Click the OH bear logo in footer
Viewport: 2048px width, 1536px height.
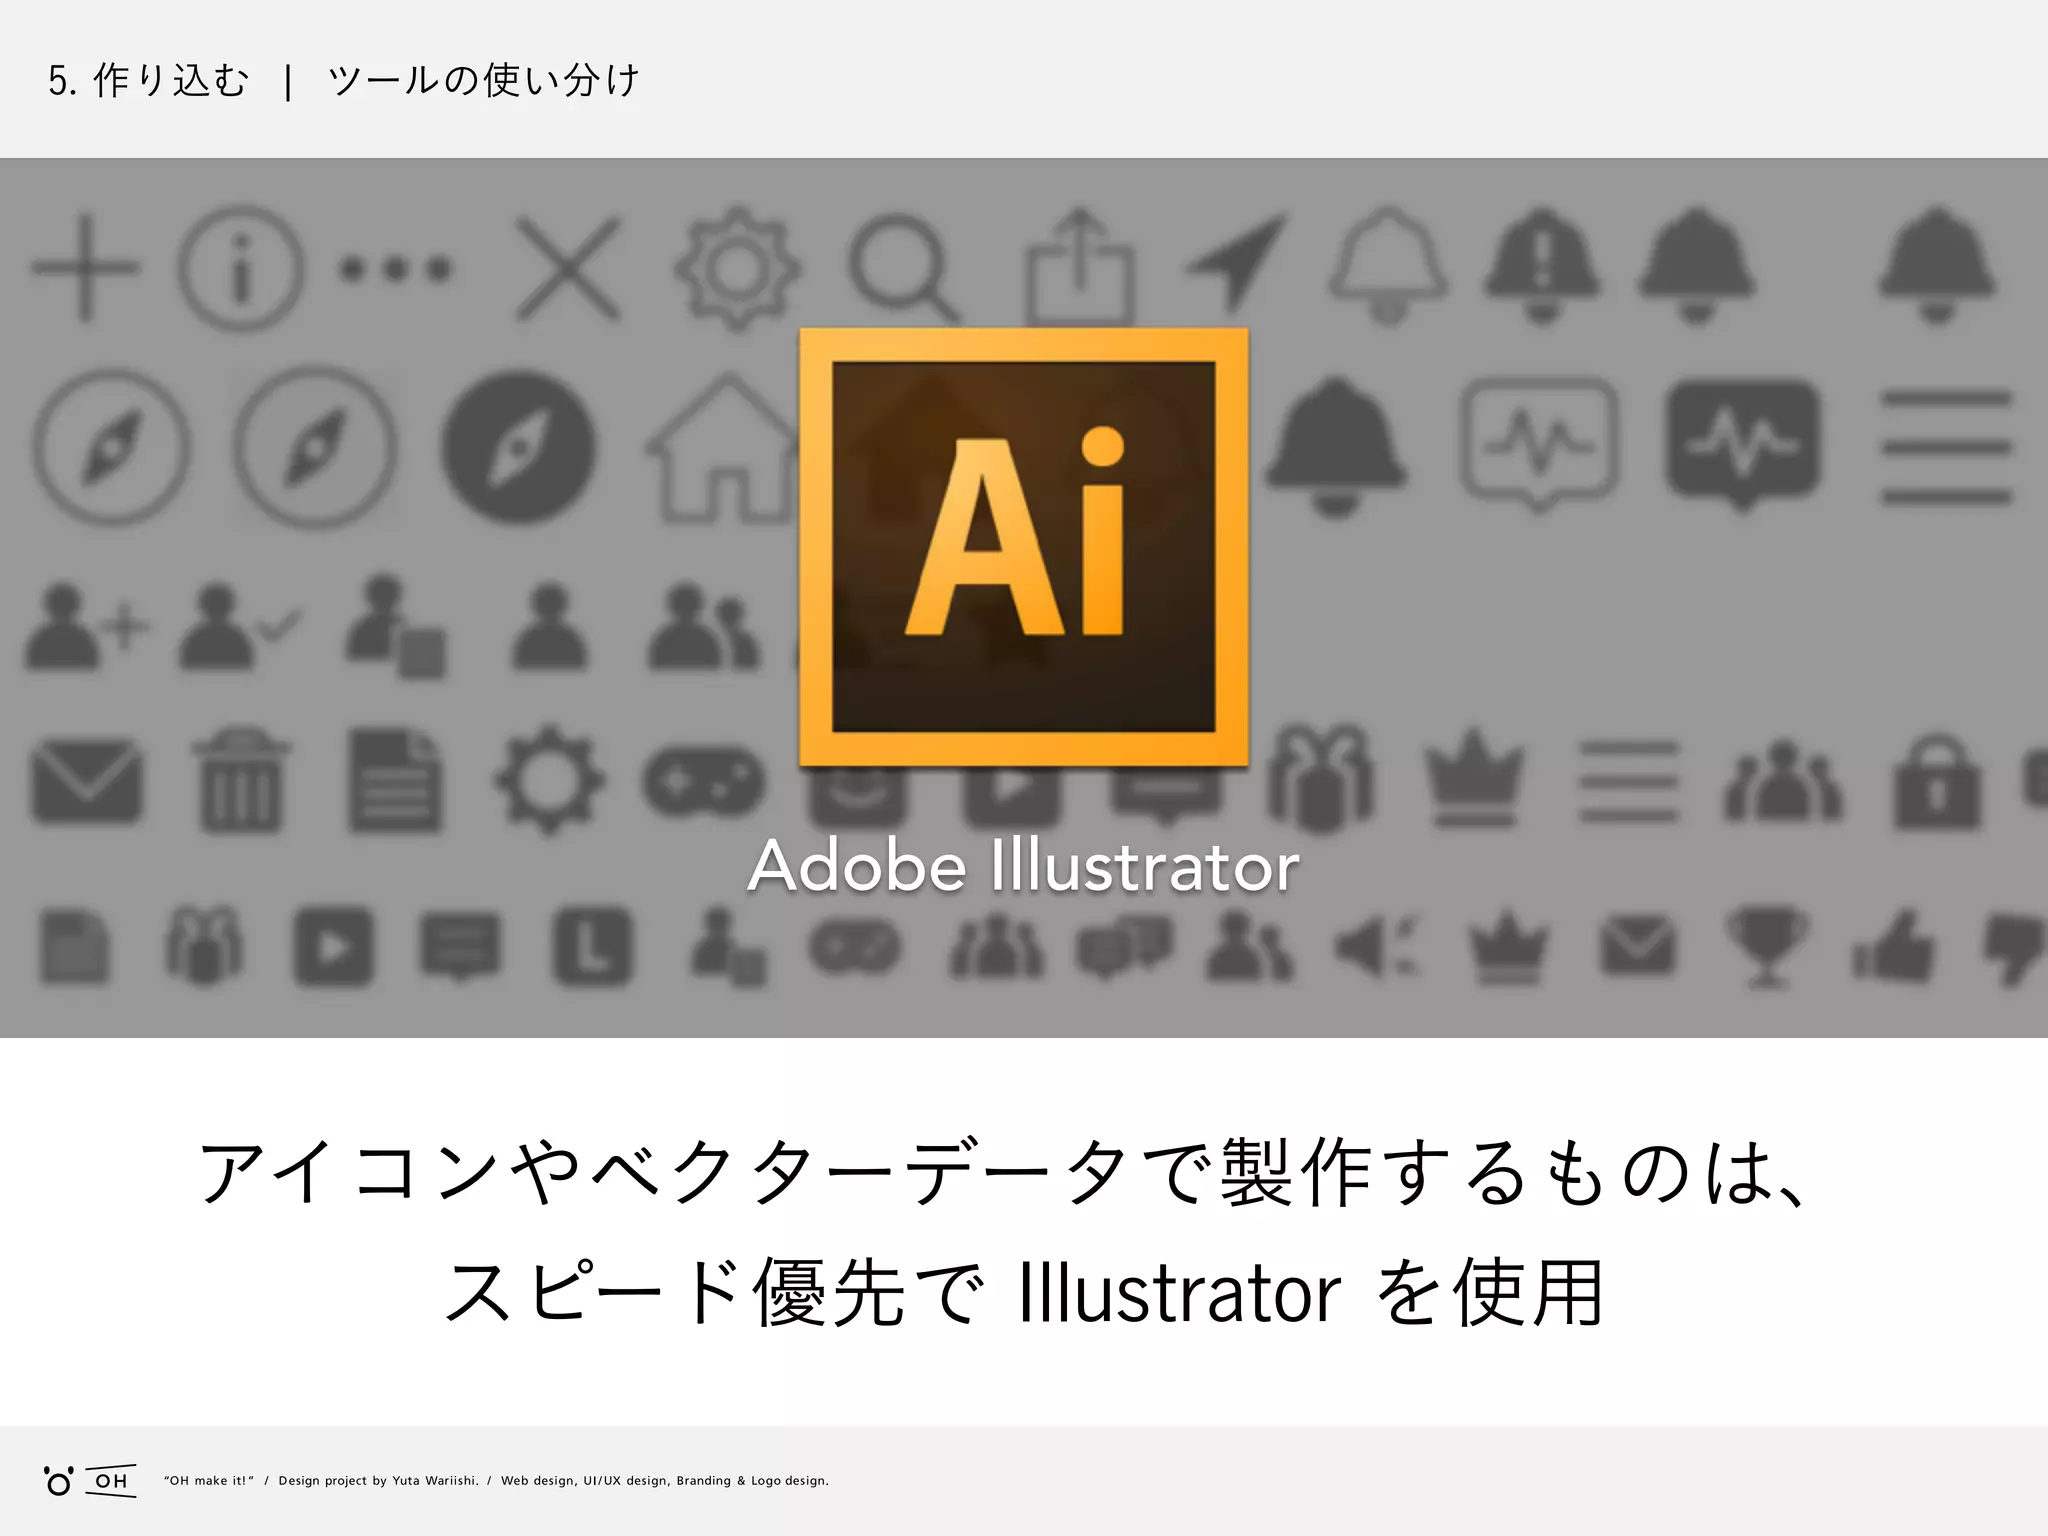point(89,1481)
